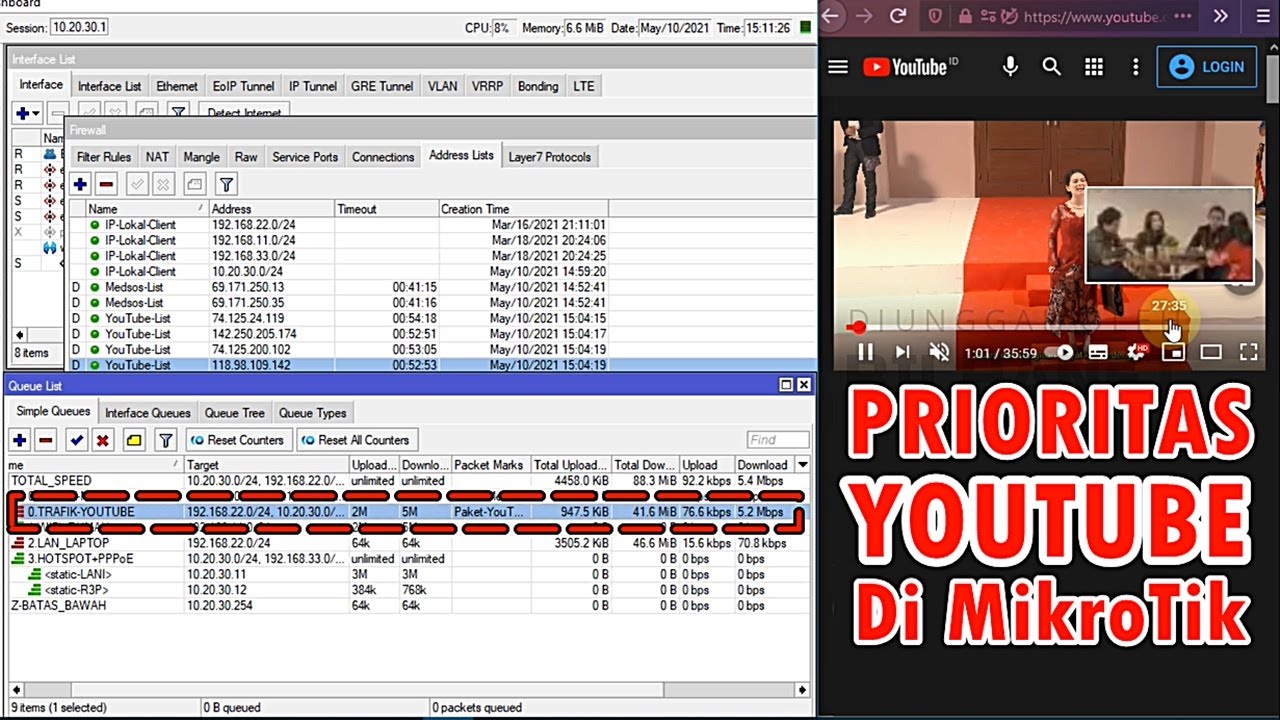Select the static-LANI queue entry
The width and height of the screenshot is (1280, 720).
tap(408, 574)
